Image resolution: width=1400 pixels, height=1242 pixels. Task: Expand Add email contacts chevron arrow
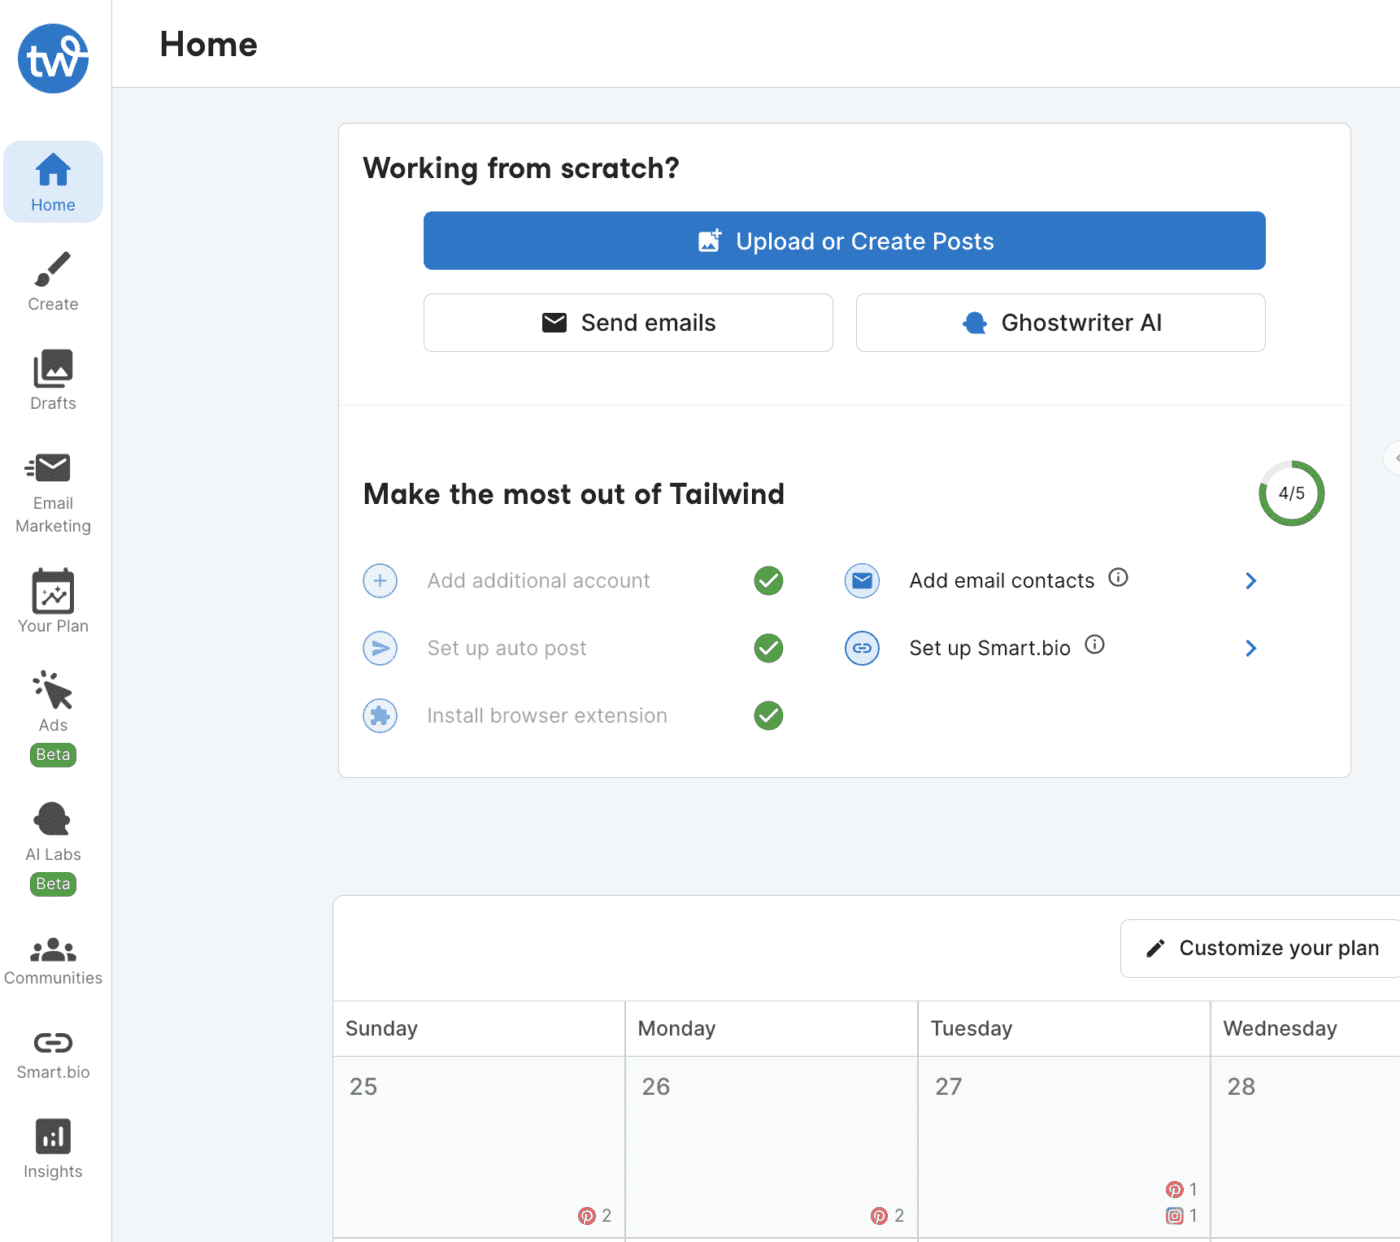1250,581
